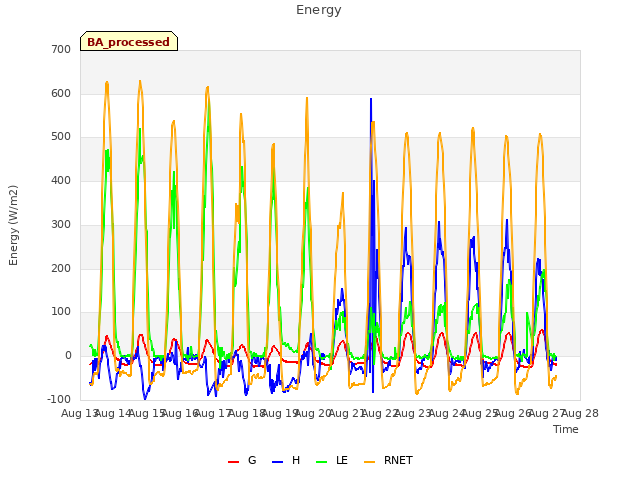Click the blue H legend swatch

click(x=278, y=462)
